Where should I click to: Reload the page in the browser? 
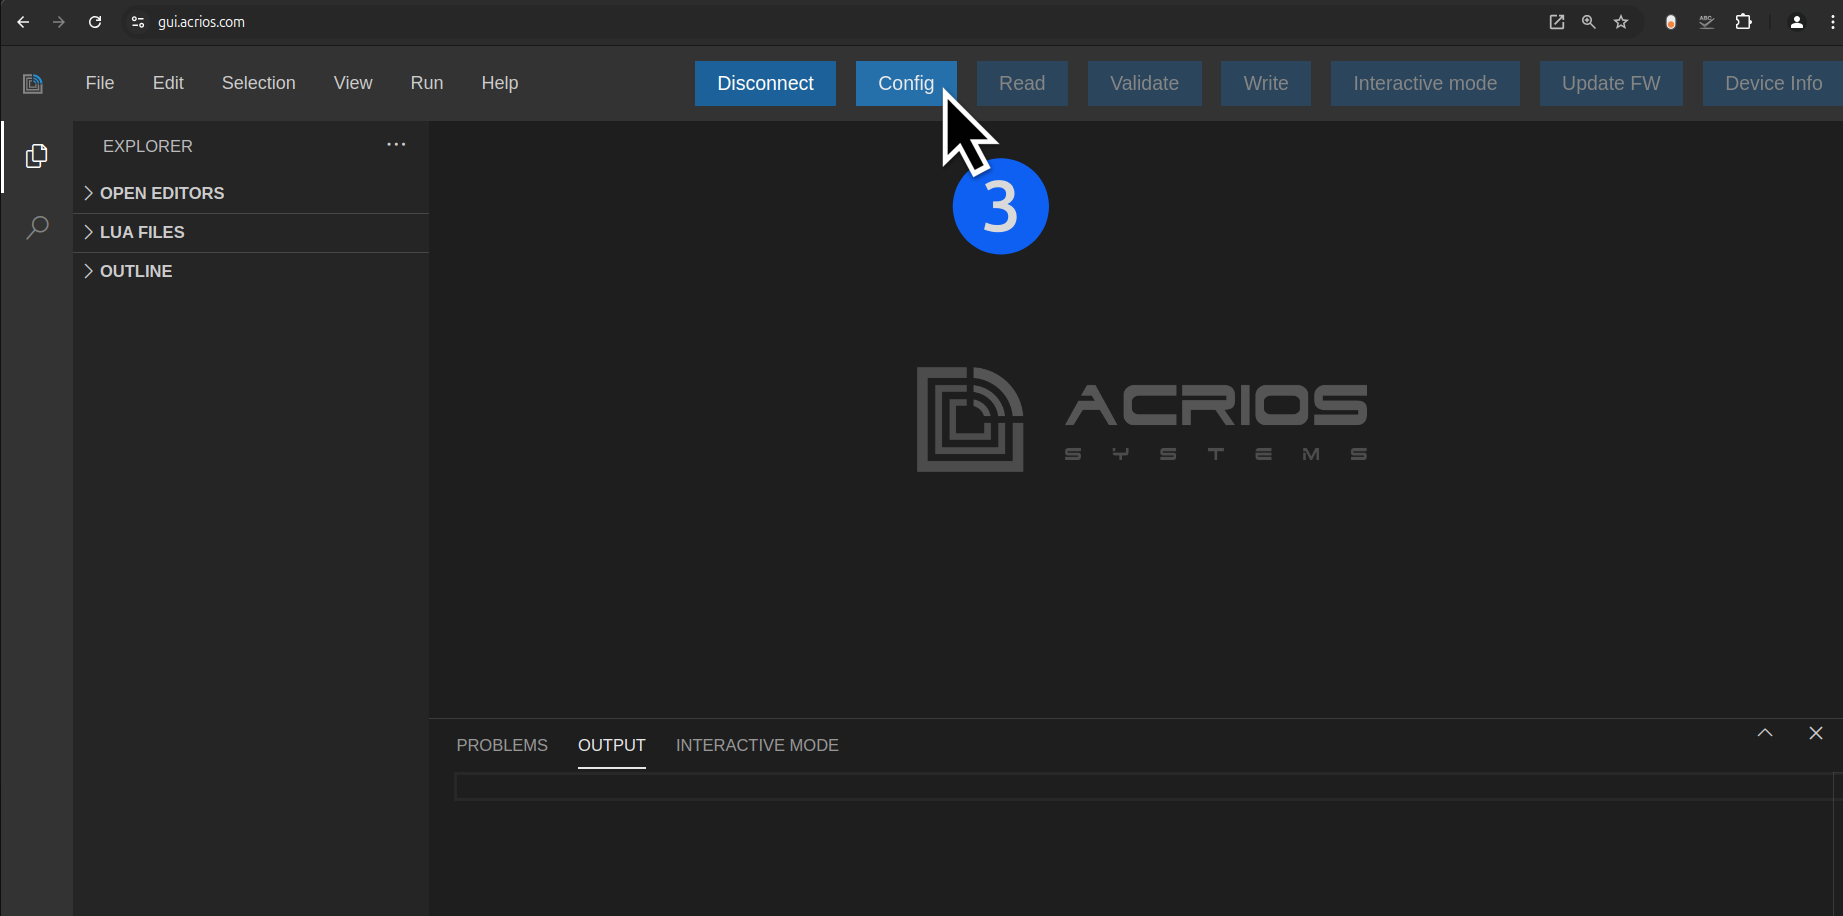[95, 22]
